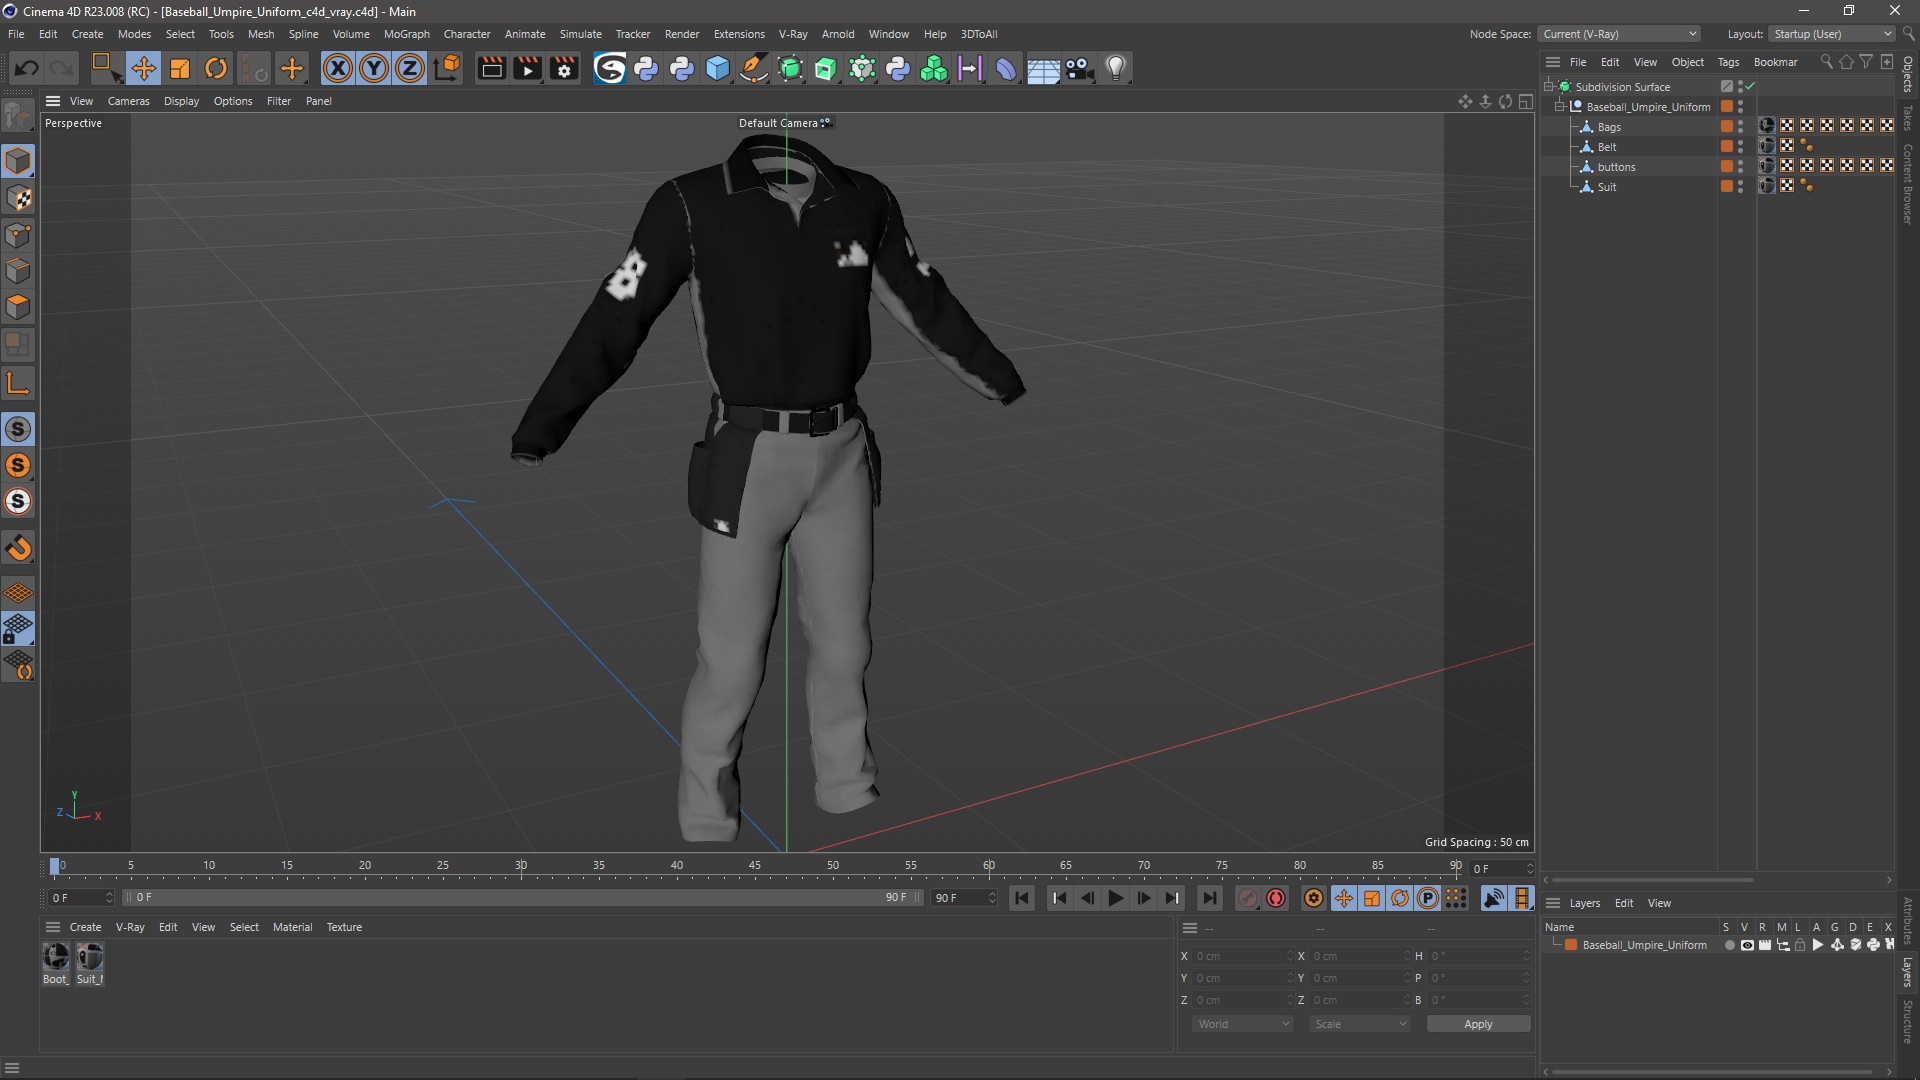Viewport: 1920px width, 1080px height.
Task: Open the Cameras viewport menu
Action: tap(128, 101)
